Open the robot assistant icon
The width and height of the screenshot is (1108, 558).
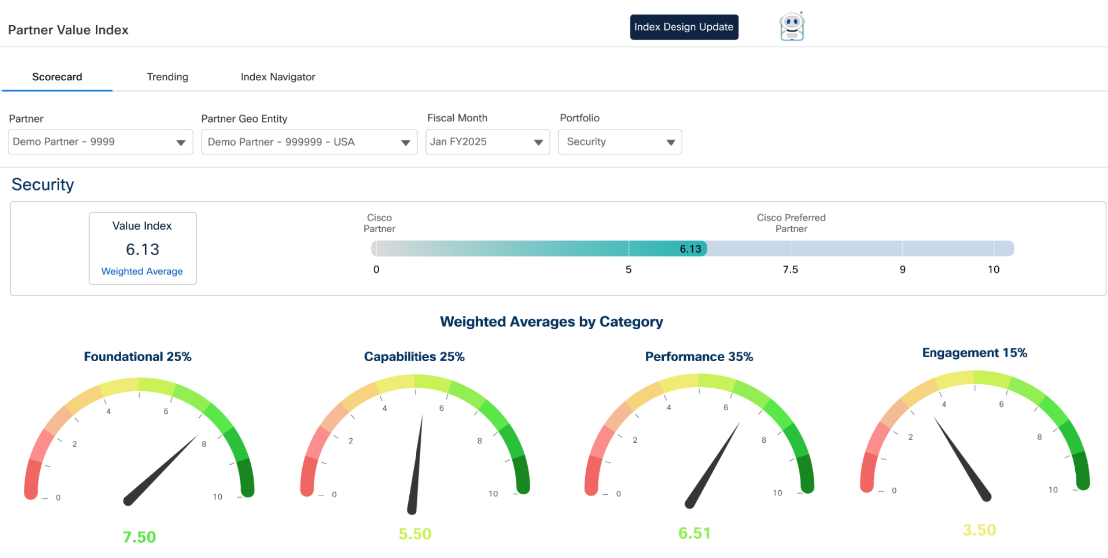click(791, 27)
